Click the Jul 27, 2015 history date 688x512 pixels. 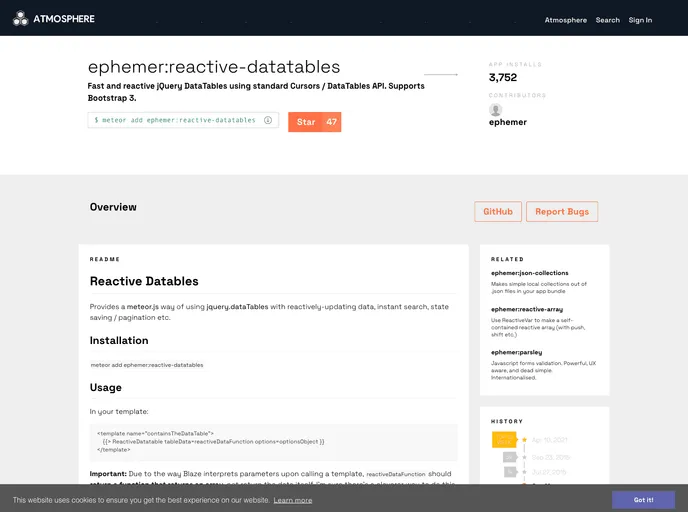pos(549,472)
